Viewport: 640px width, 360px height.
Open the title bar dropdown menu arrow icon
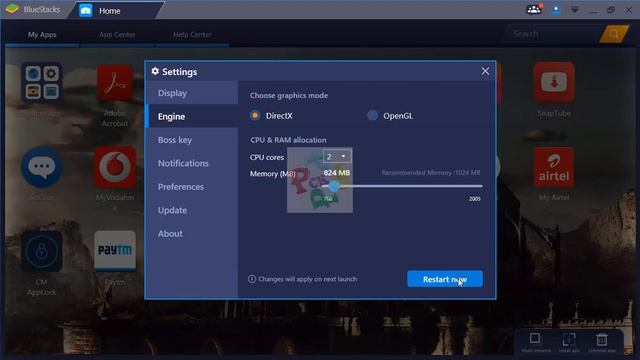[x=575, y=10]
